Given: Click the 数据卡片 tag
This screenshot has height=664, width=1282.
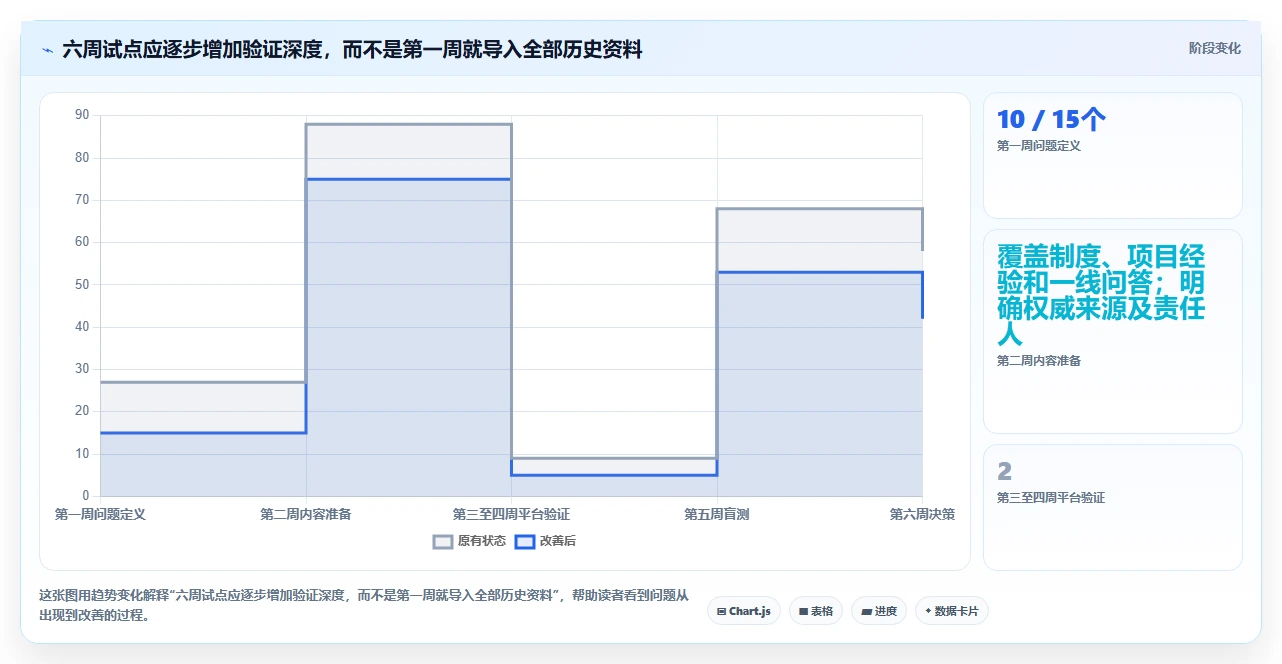Looking at the screenshot, I should tap(951, 611).
